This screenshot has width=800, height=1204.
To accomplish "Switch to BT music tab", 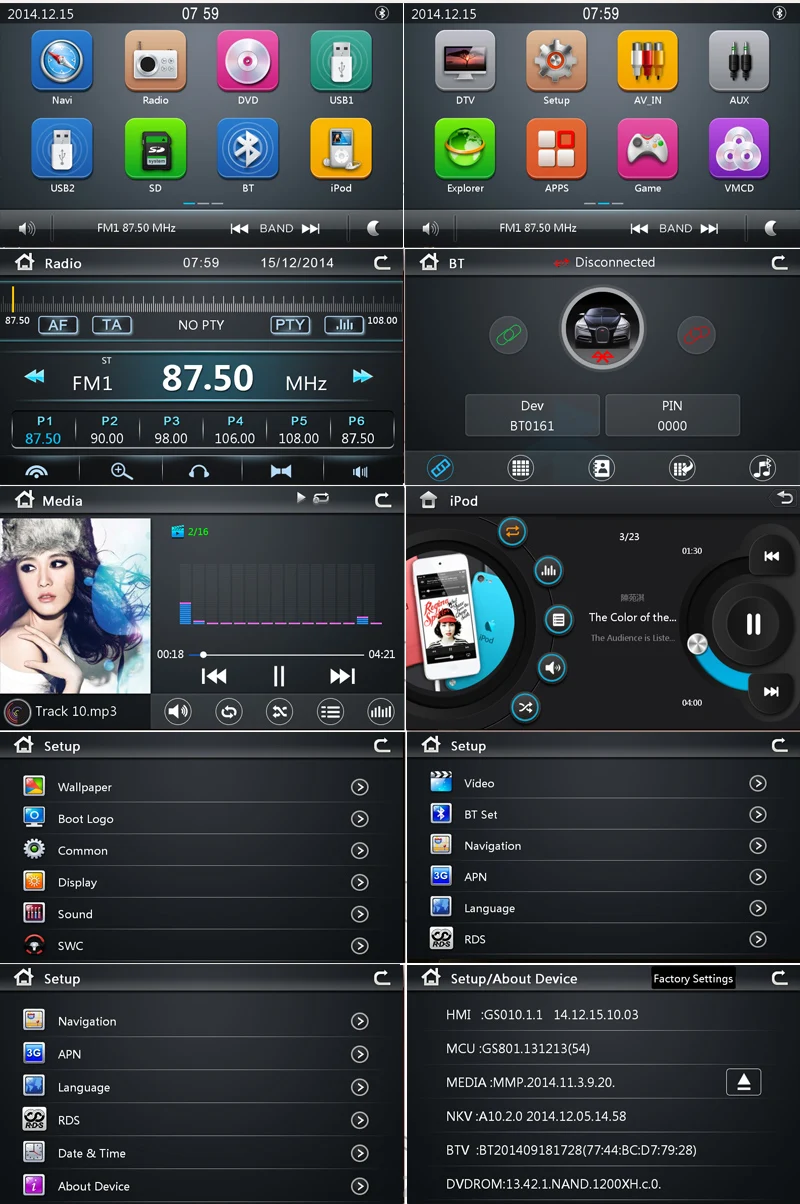I will click(762, 467).
